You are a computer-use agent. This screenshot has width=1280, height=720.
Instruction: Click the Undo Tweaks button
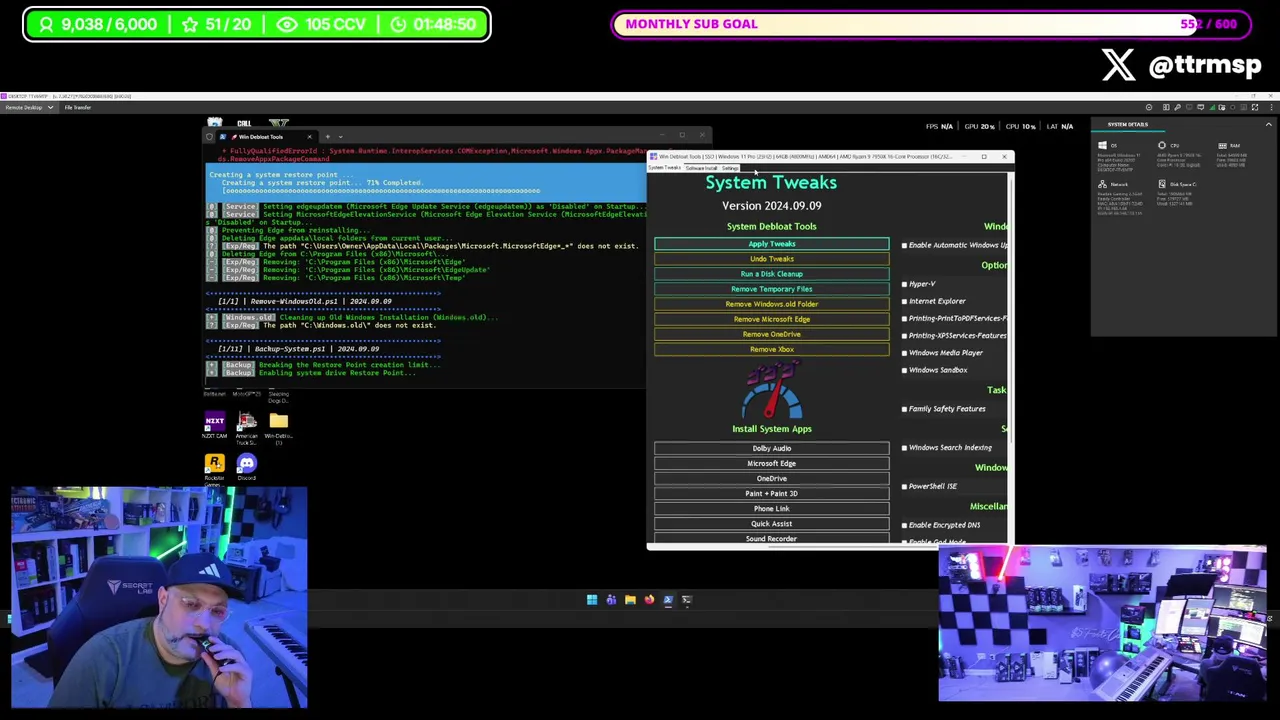771,259
